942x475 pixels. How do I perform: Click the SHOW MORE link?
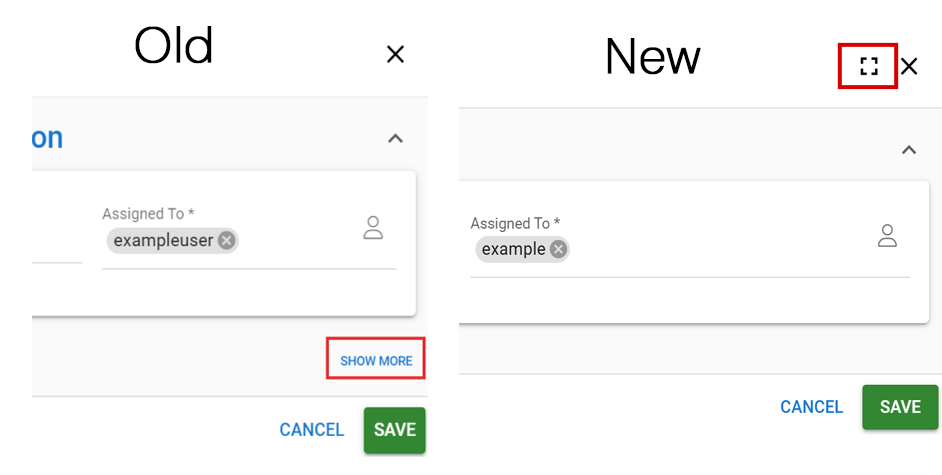(x=376, y=361)
